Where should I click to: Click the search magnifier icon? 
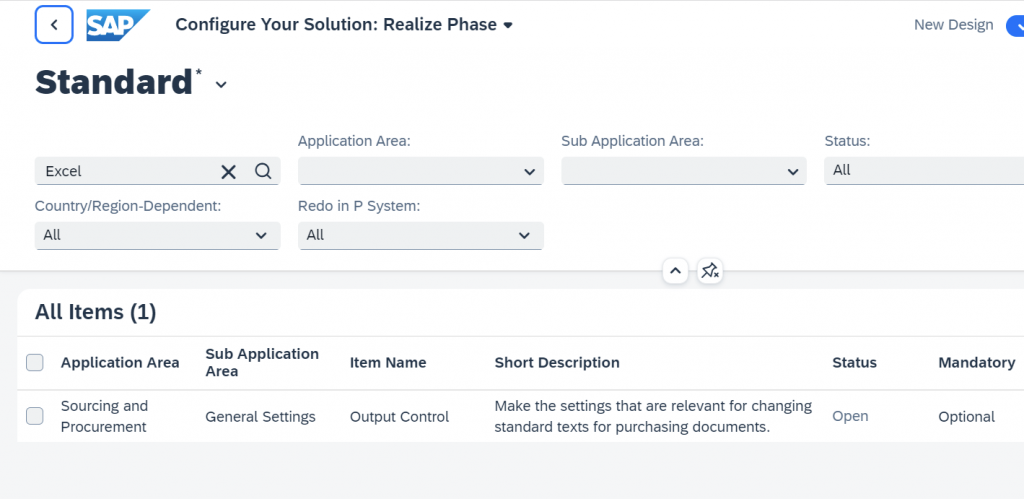263,171
